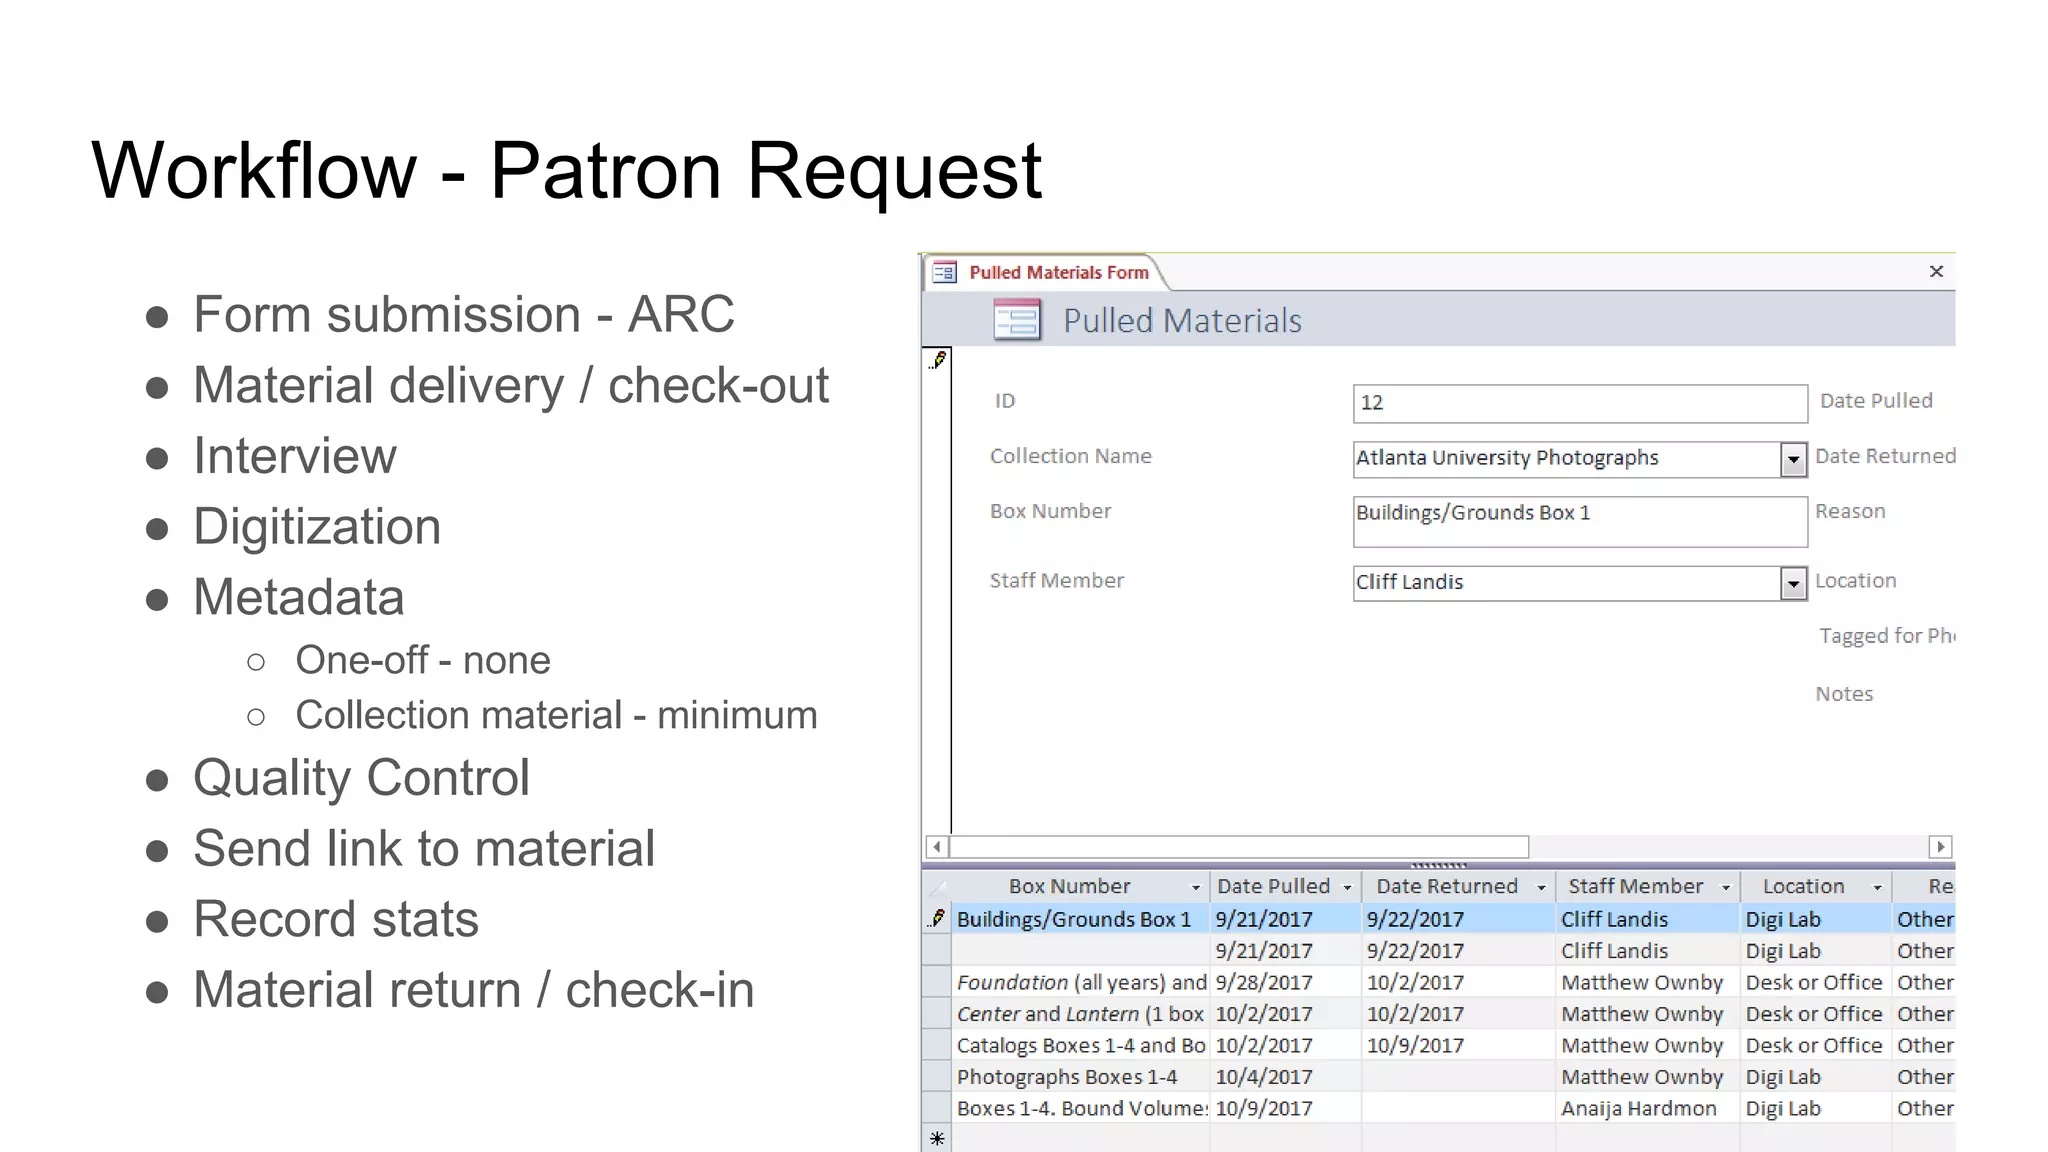Click the Foundation (all years) box number cell
This screenshot has height=1152, width=2048.
[1080, 982]
